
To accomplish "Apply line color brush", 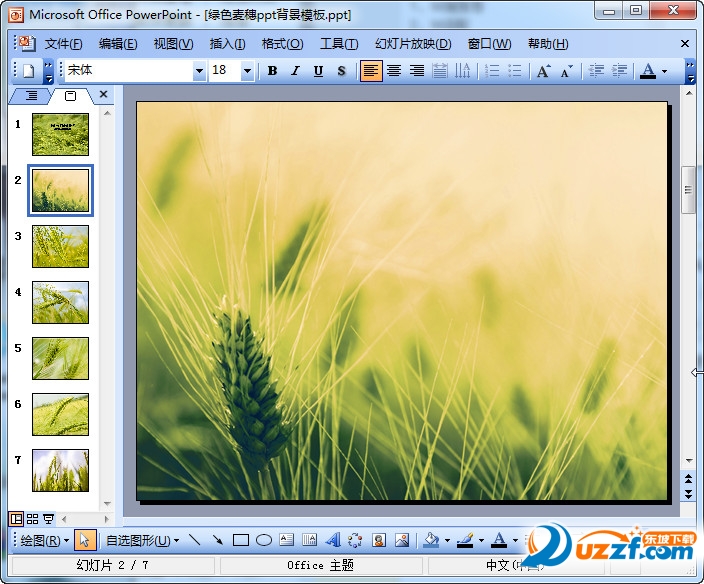I will point(465,540).
